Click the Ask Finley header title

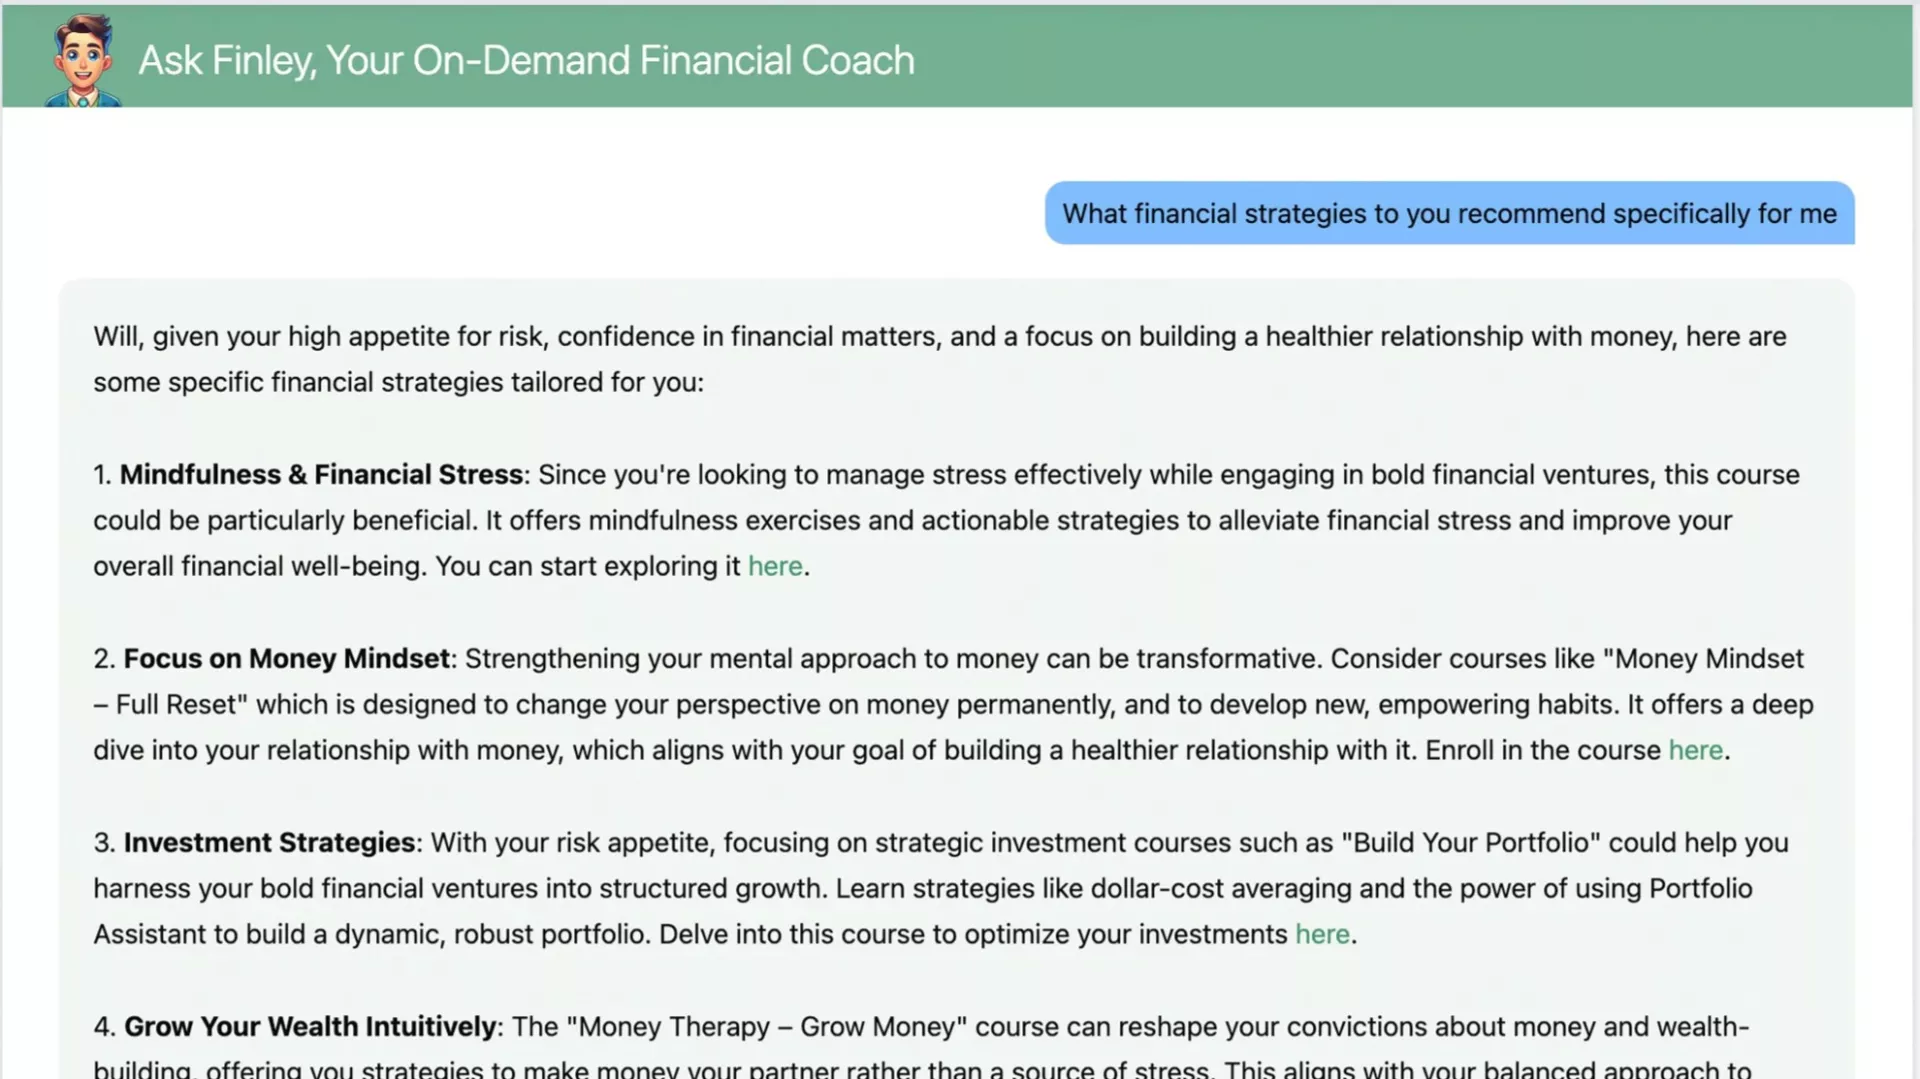click(526, 61)
